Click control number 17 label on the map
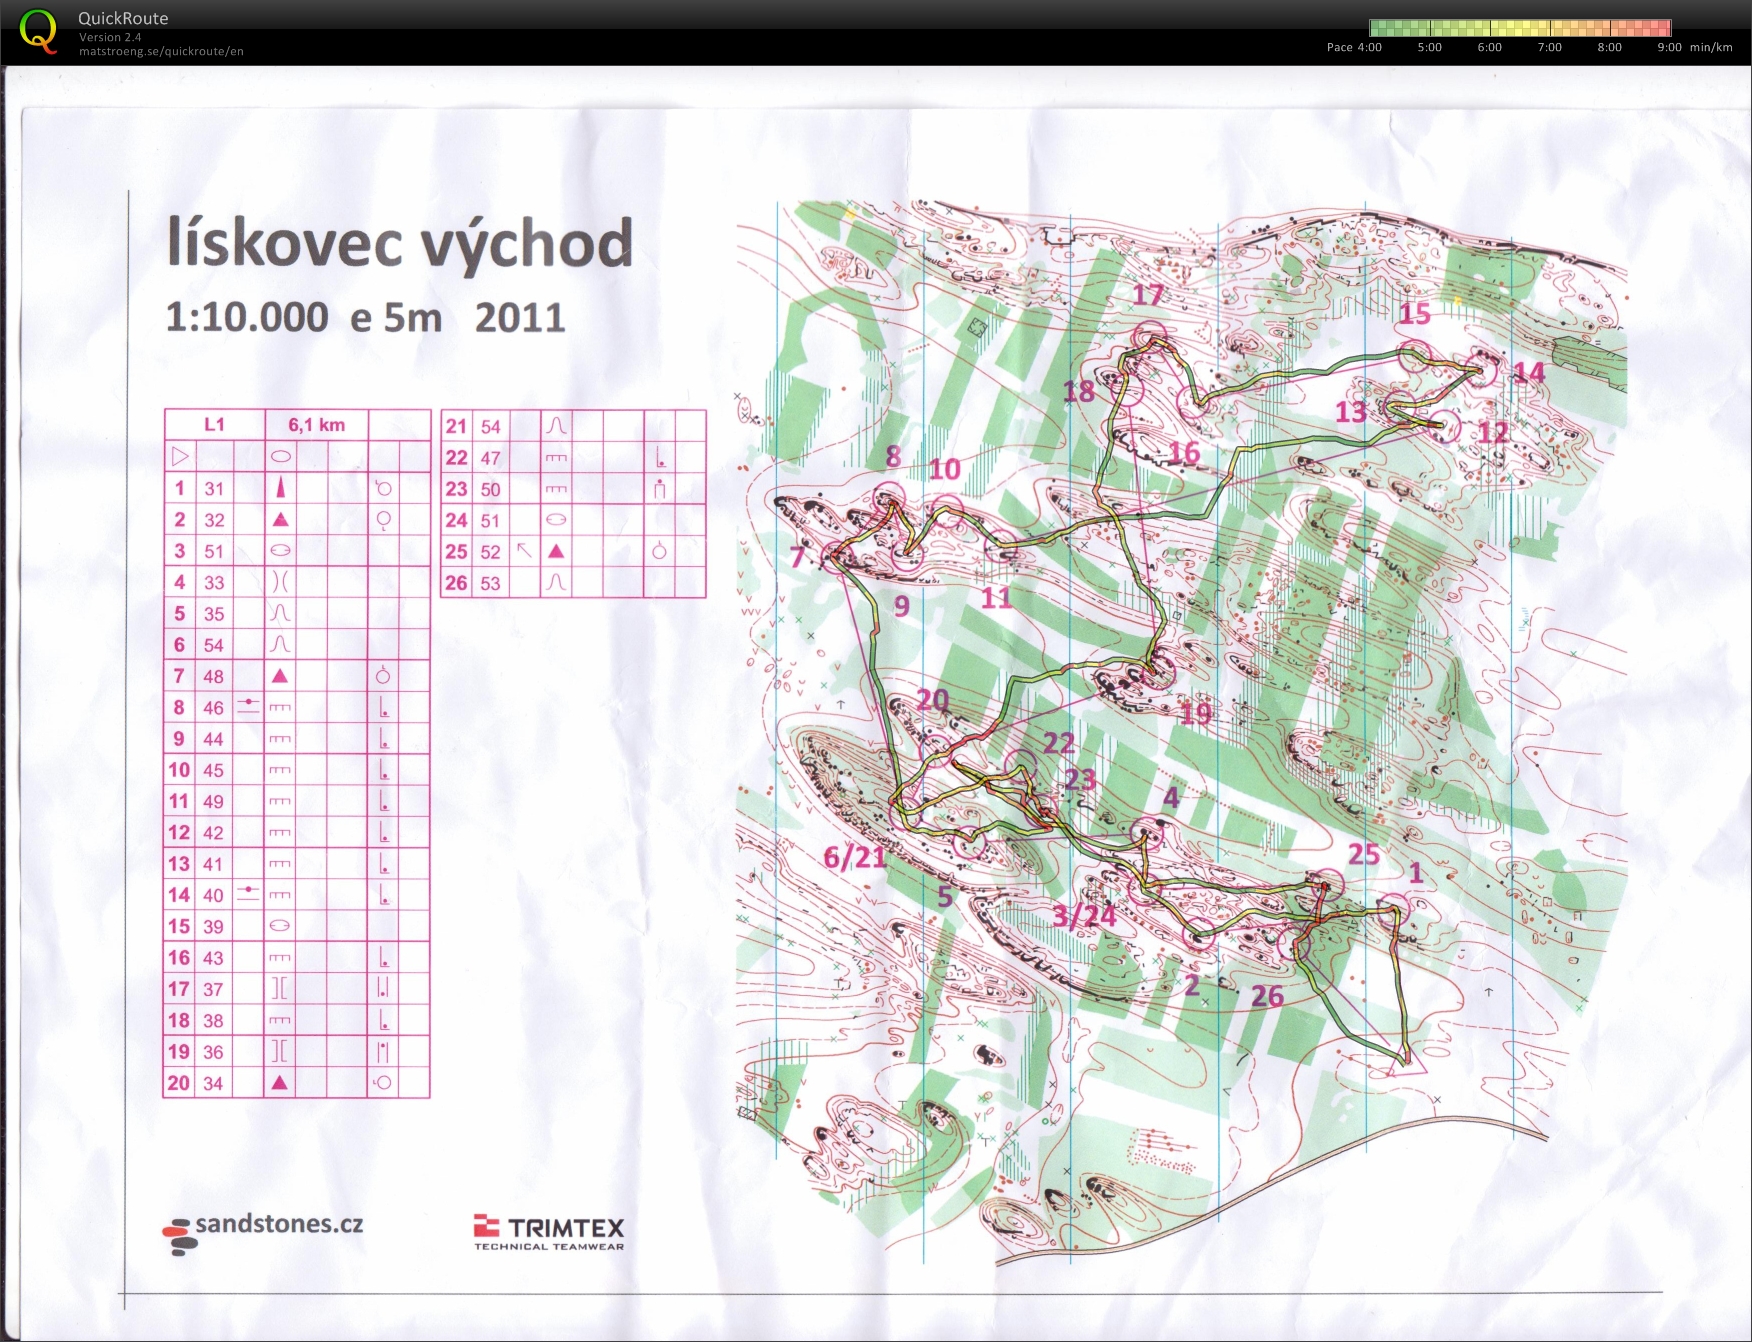 (1148, 294)
